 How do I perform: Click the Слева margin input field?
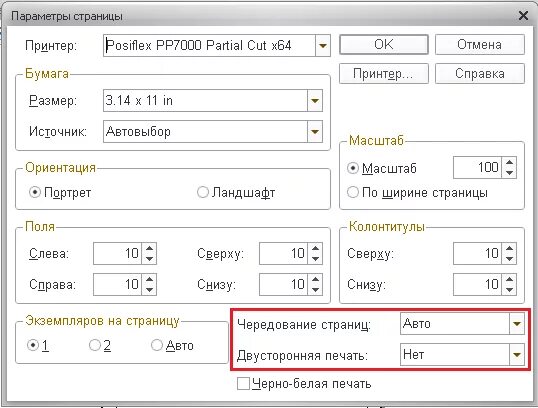[x=118, y=254]
